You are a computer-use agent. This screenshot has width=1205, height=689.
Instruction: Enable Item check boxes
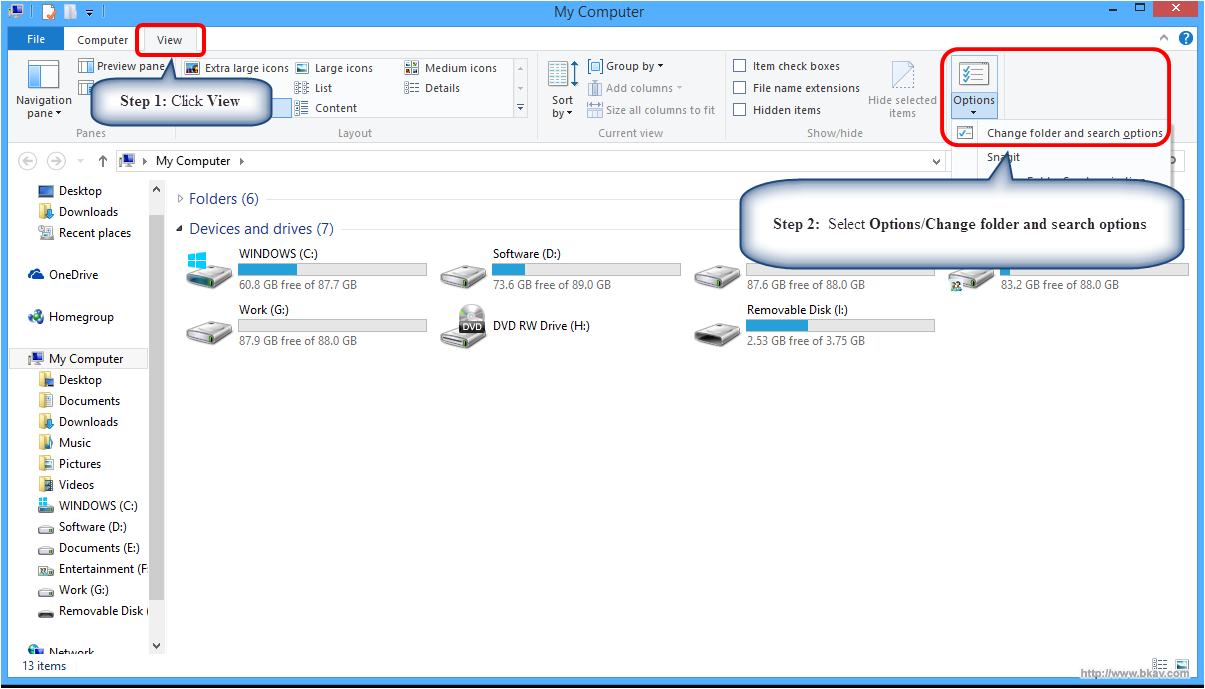740,66
